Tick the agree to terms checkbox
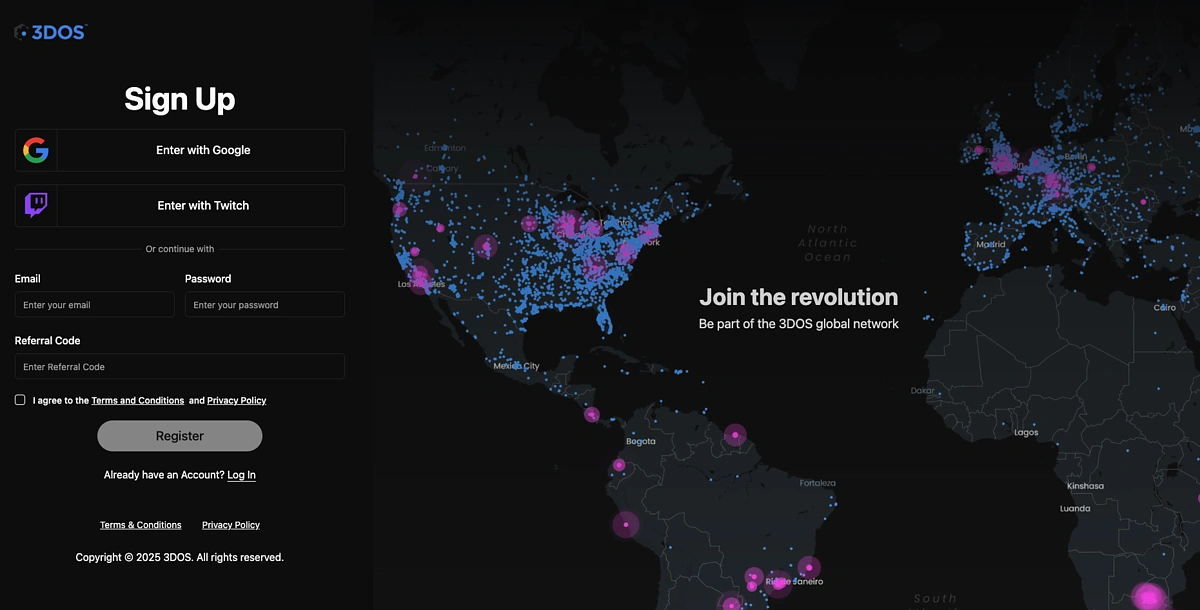Viewport: 1200px width, 610px height. (20, 400)
